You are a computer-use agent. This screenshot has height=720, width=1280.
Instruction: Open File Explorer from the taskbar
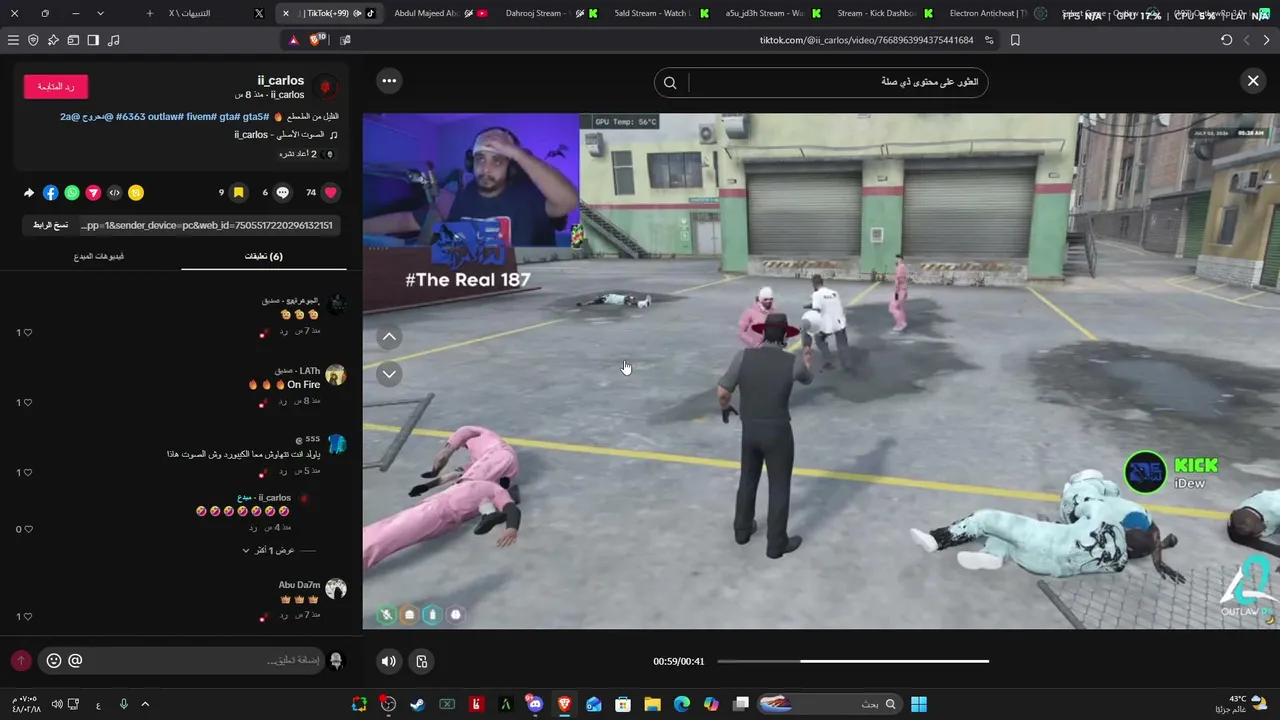652,704
